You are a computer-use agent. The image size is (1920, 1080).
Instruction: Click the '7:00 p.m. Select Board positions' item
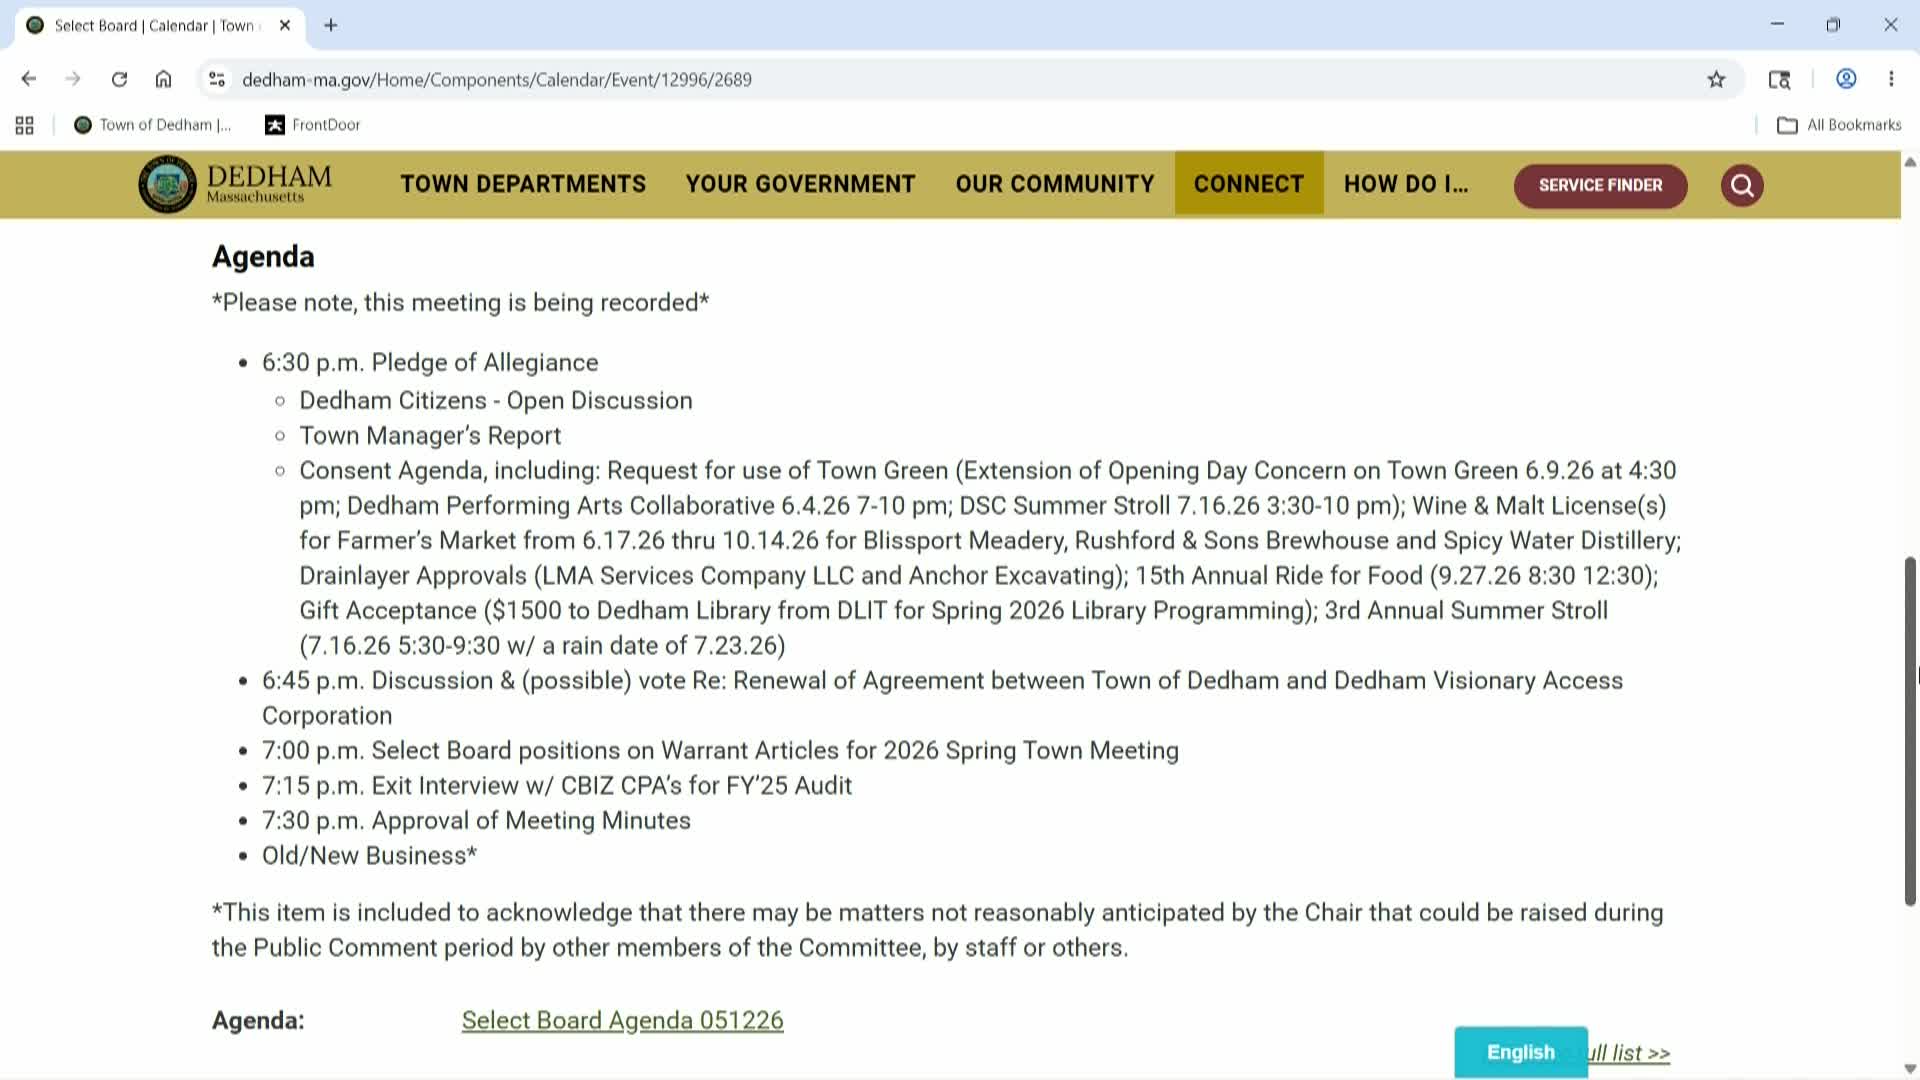tap(720, 750)
